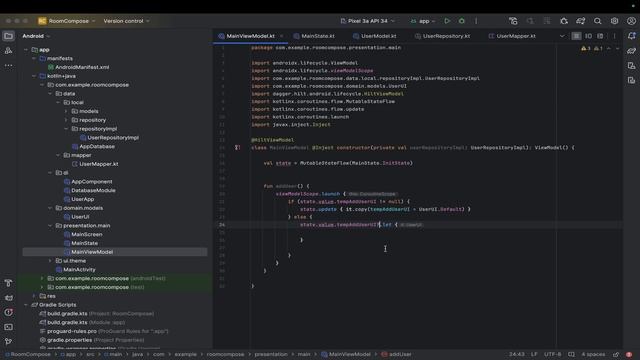Sync project with Gradle files icon
640x360 pixels.
point(581,21)
